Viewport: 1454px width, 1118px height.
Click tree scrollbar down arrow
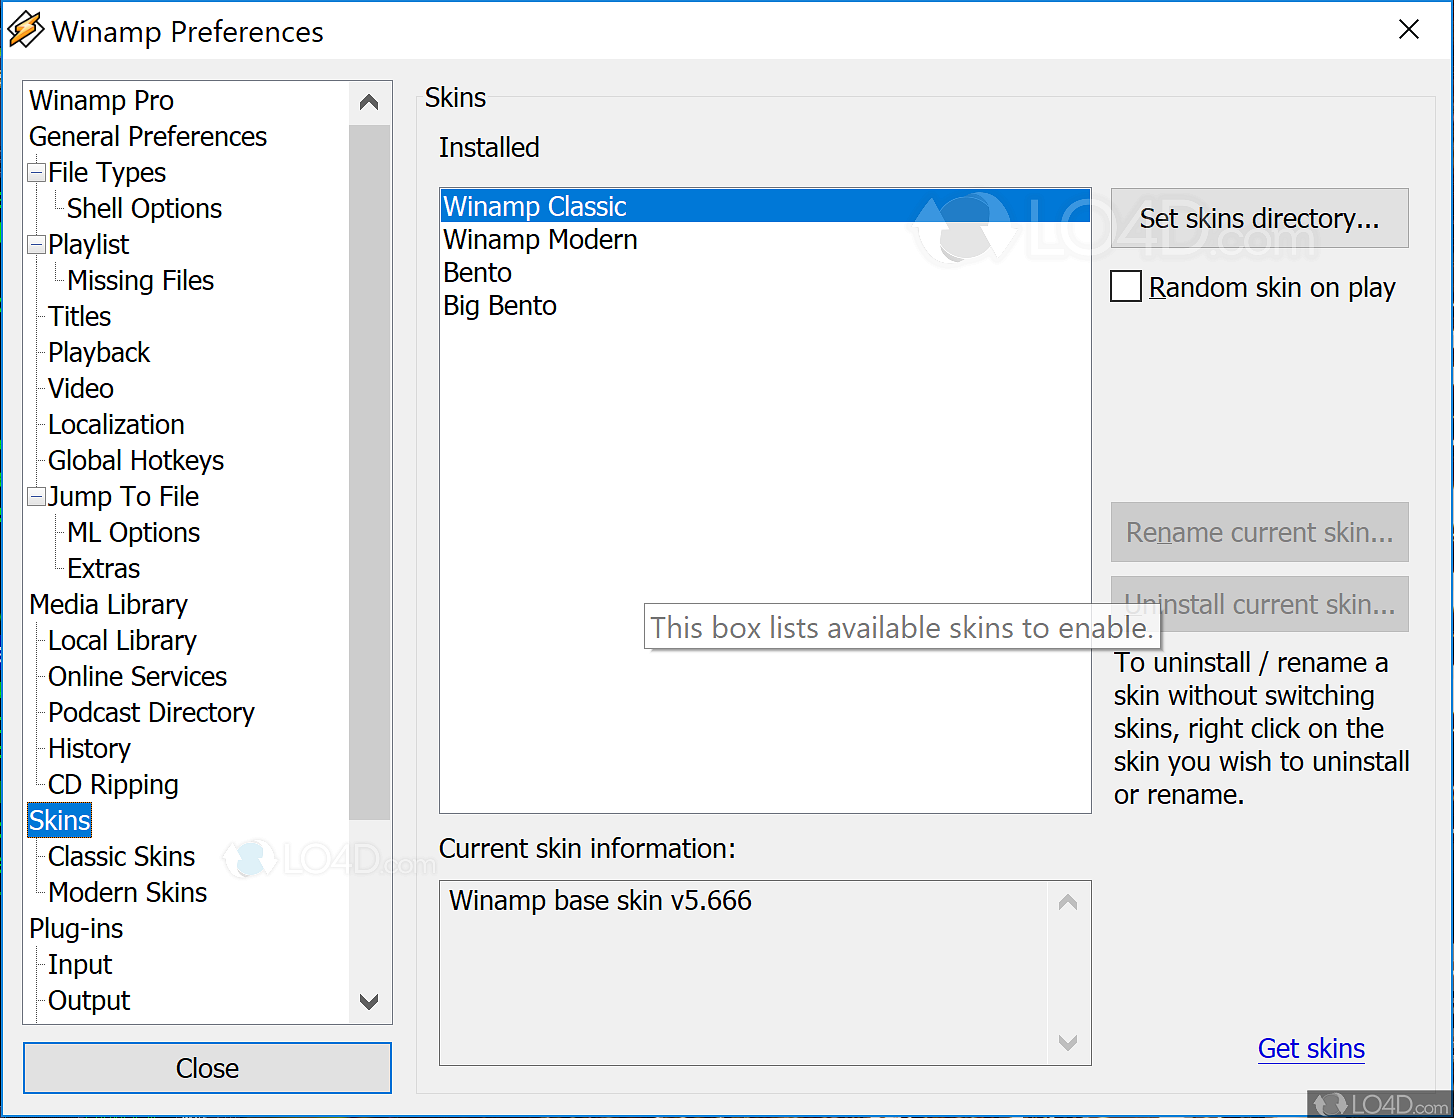(x=369, y=1001)
